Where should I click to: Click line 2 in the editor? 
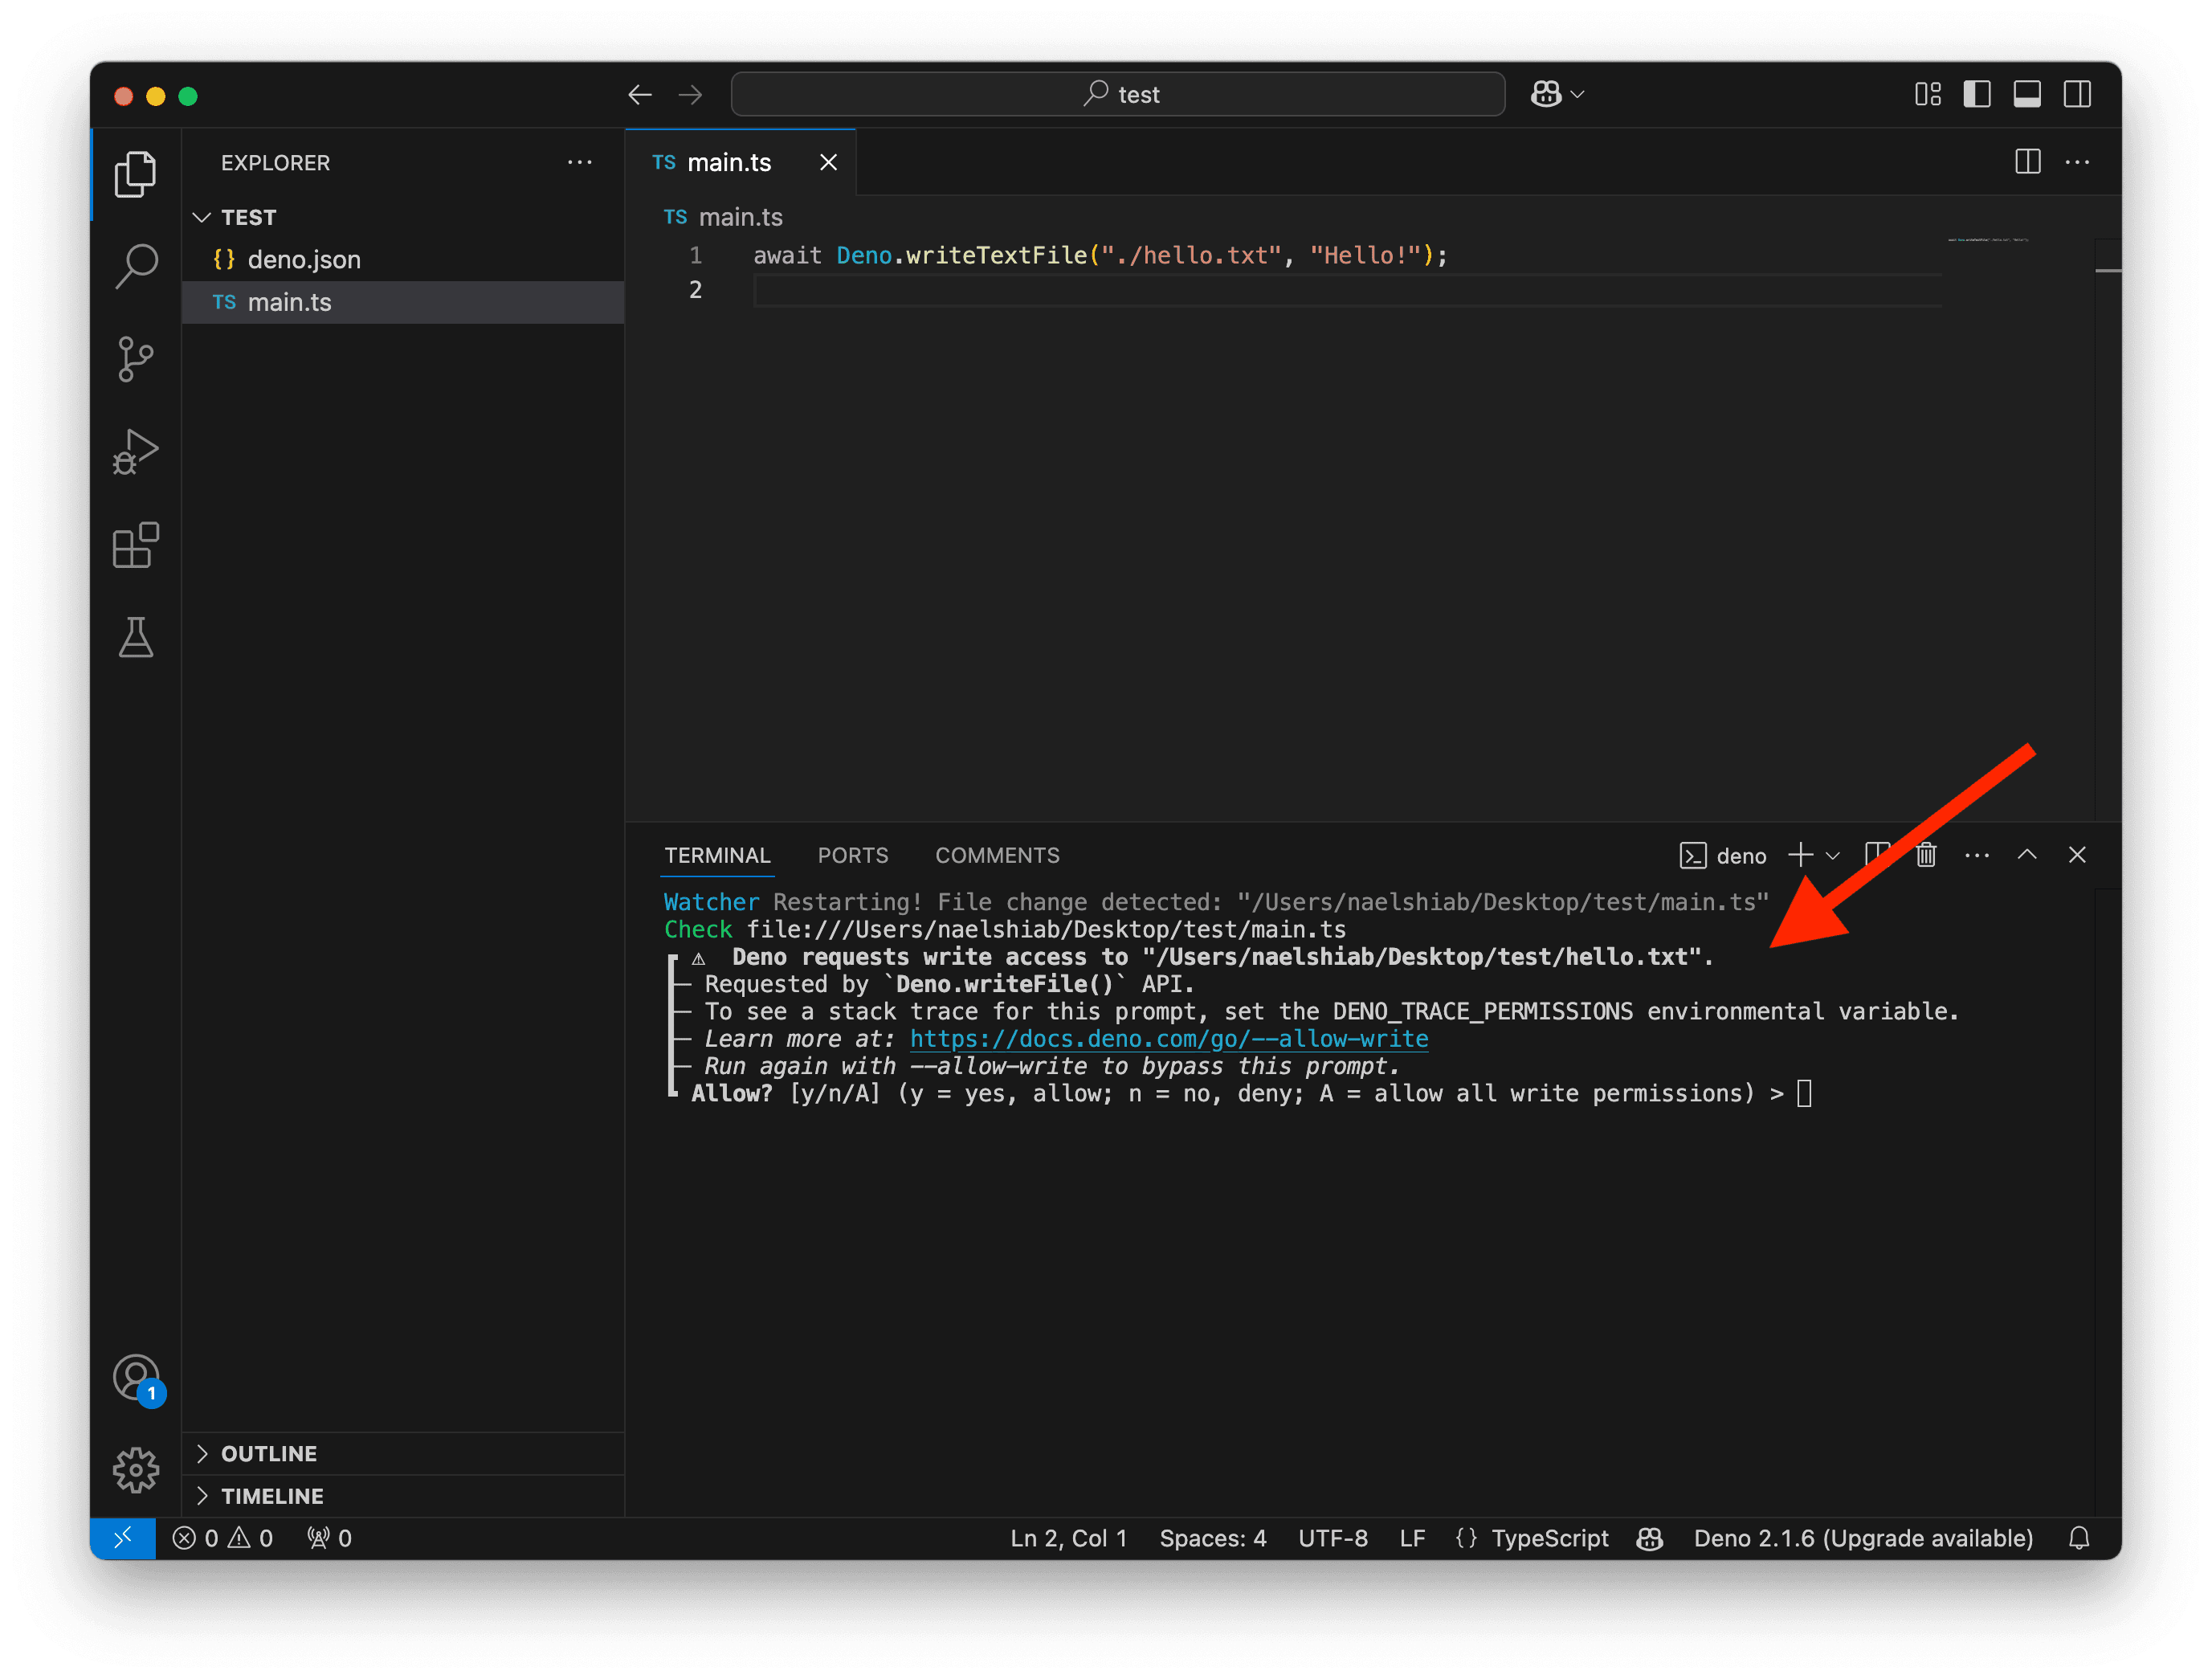(1347, 291)
